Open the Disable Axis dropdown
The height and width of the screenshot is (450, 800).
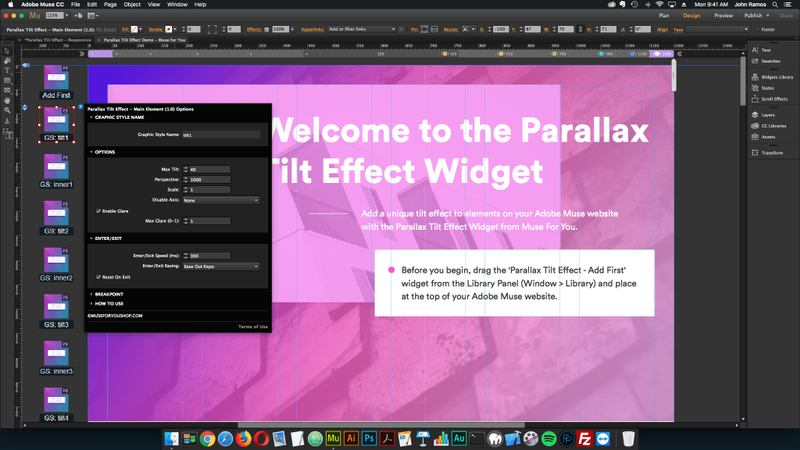click(220, 200)
